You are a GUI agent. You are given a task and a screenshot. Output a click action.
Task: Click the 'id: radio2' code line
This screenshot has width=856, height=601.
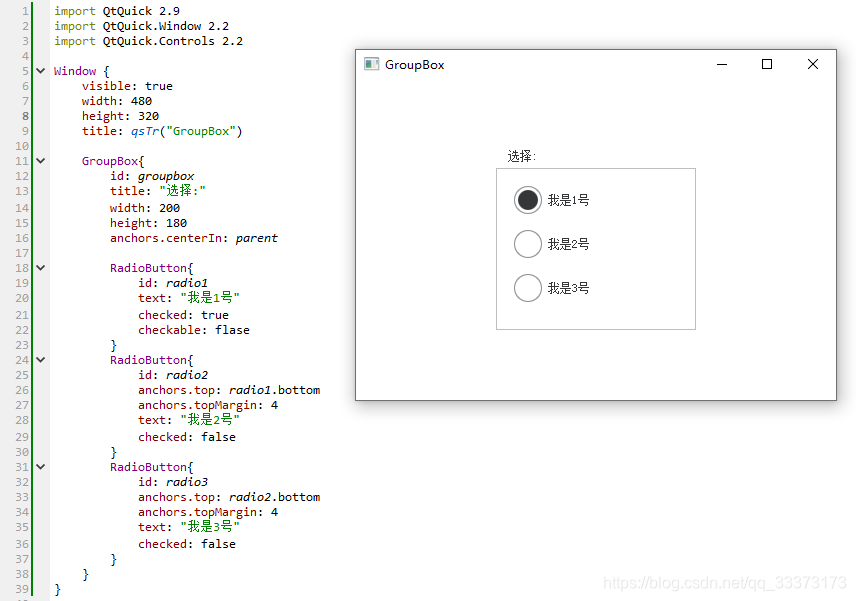coord(173,375)
